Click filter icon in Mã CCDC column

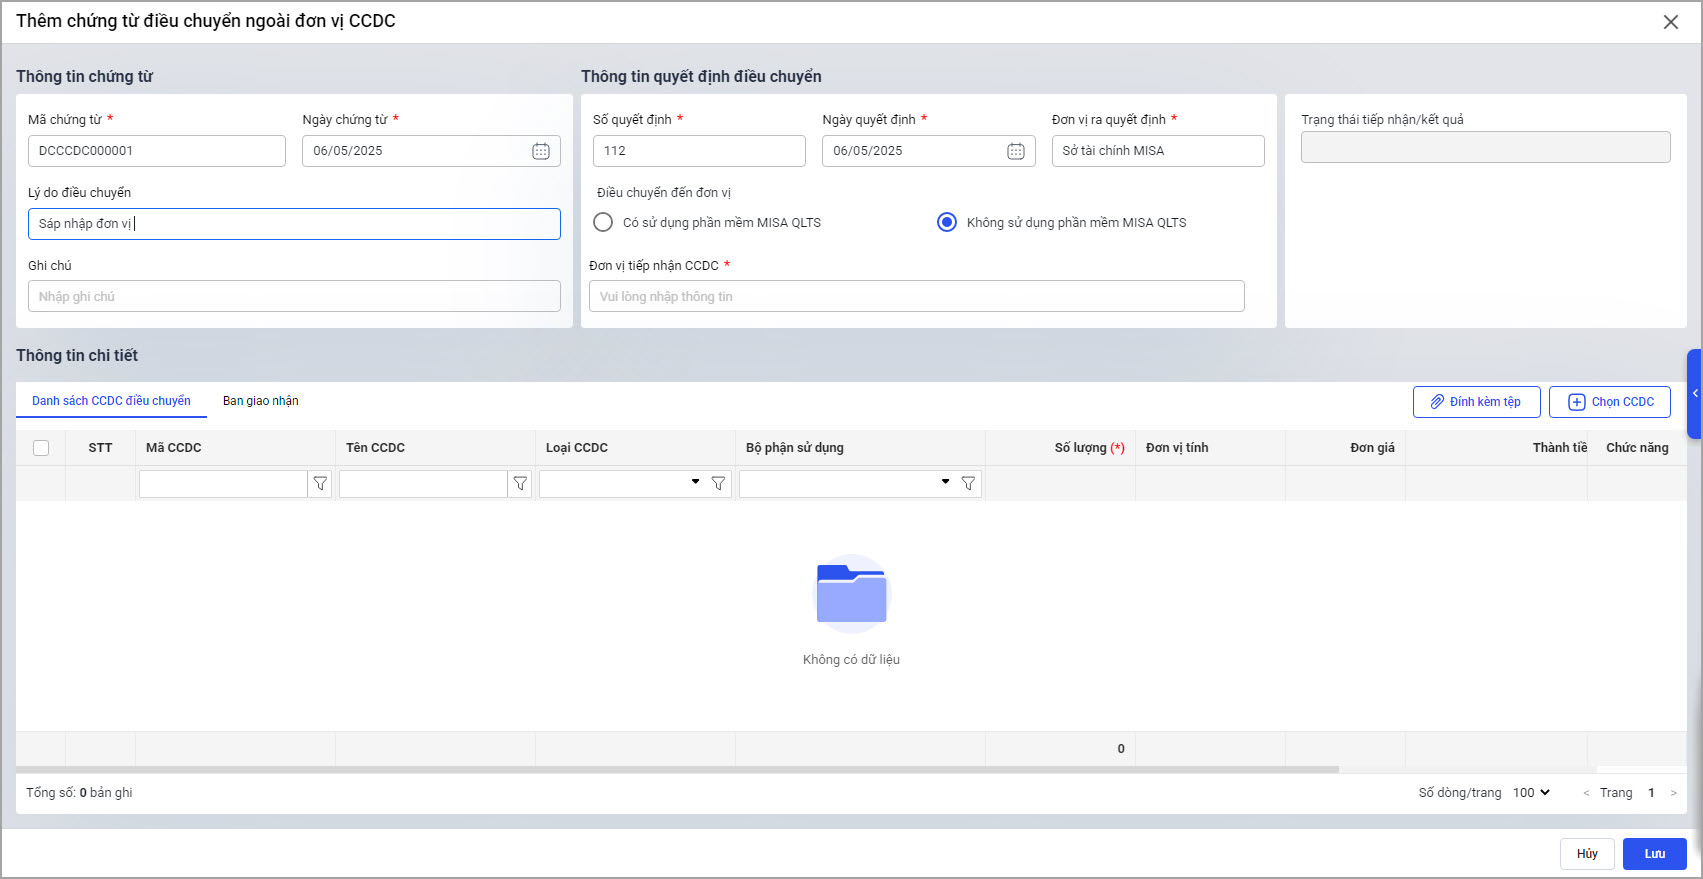pos(320,484)
